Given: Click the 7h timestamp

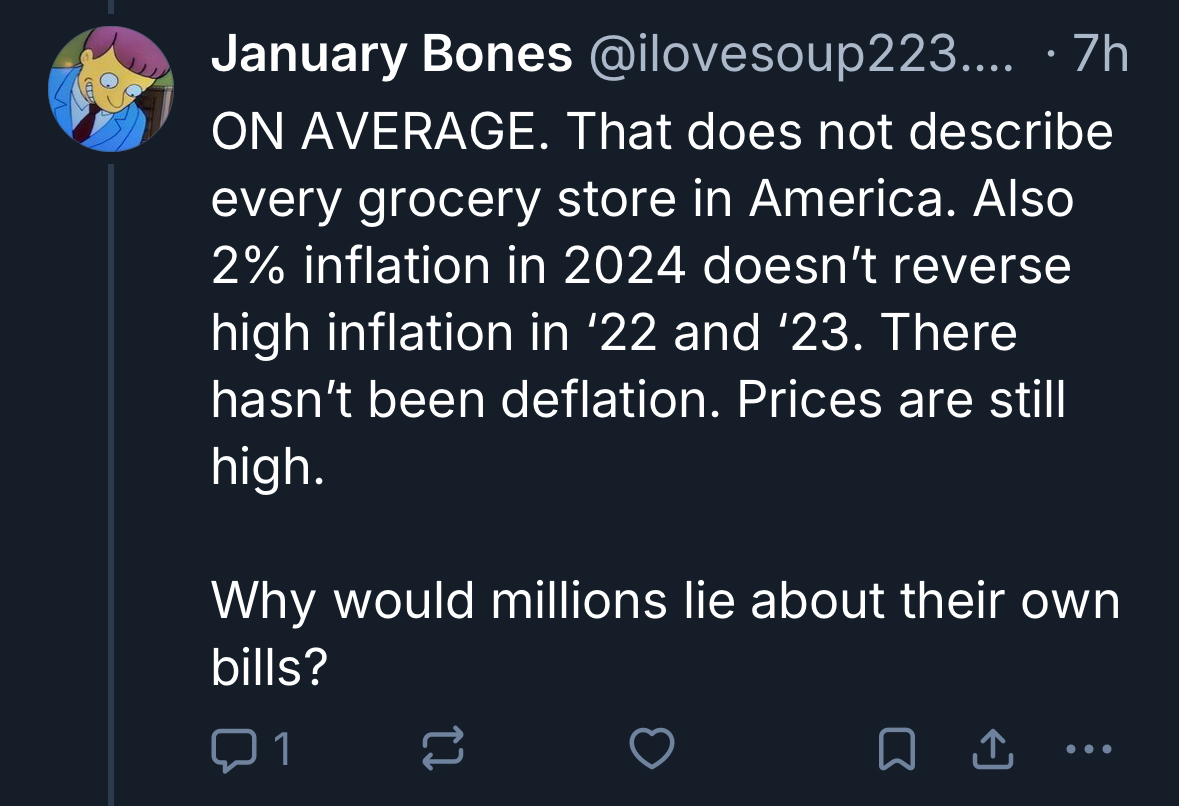Looking at the screenshot, I should point(1099,56).
